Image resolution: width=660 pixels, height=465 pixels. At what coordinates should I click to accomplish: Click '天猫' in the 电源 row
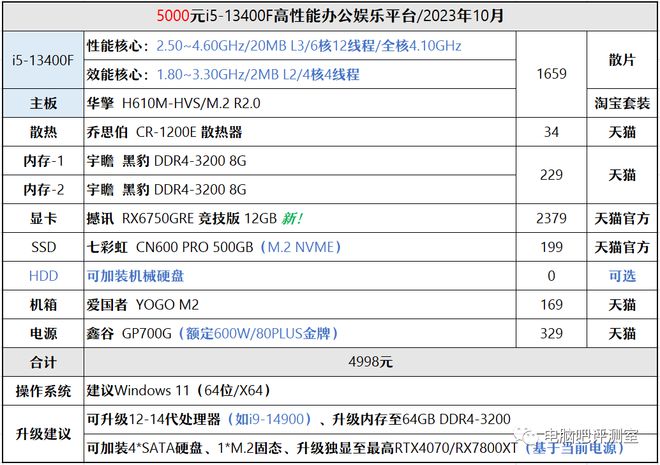tap(622, 333)
